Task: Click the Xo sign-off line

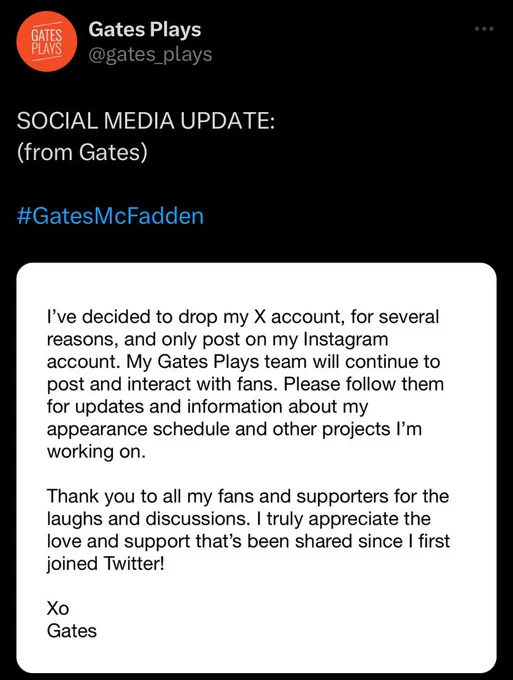Action: pos(58,608)
